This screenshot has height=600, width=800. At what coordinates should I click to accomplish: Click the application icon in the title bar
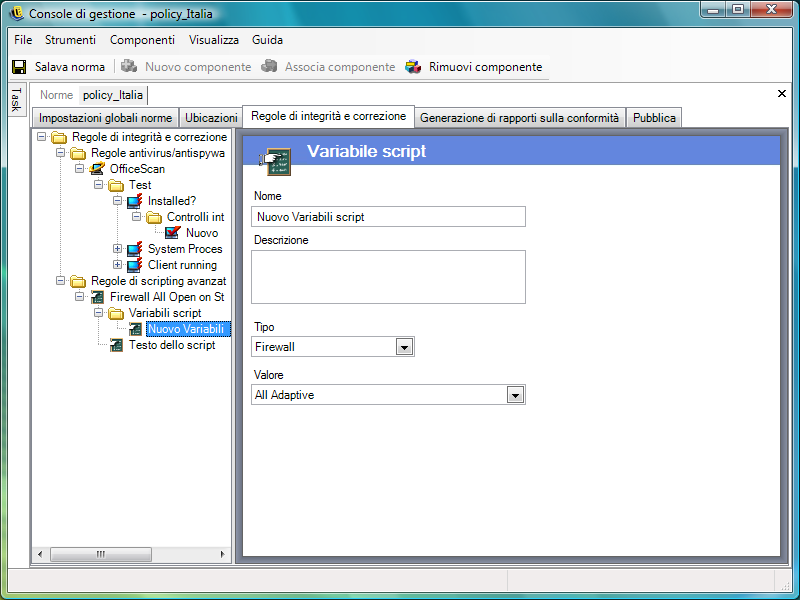(x=16, y=13)
